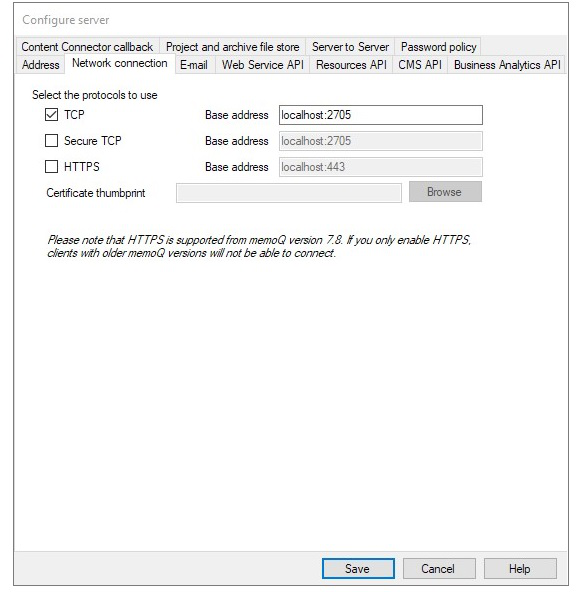Click the 'Certificate thumbprint' label
Screen dimensions: 583x594
pos(96,193)
